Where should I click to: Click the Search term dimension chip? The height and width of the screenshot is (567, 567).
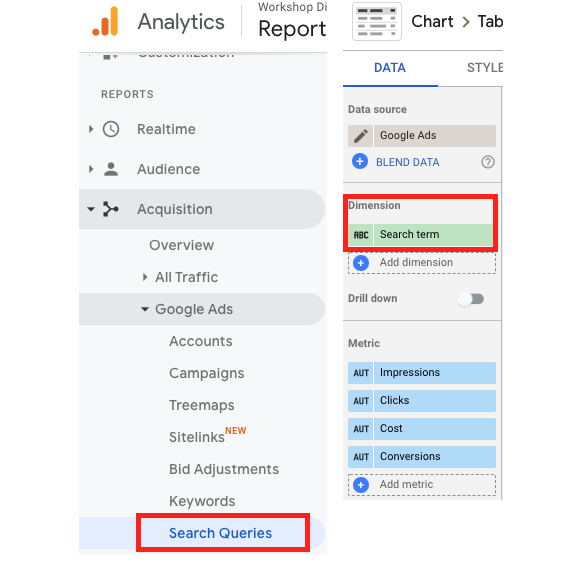tap(433, 235)
